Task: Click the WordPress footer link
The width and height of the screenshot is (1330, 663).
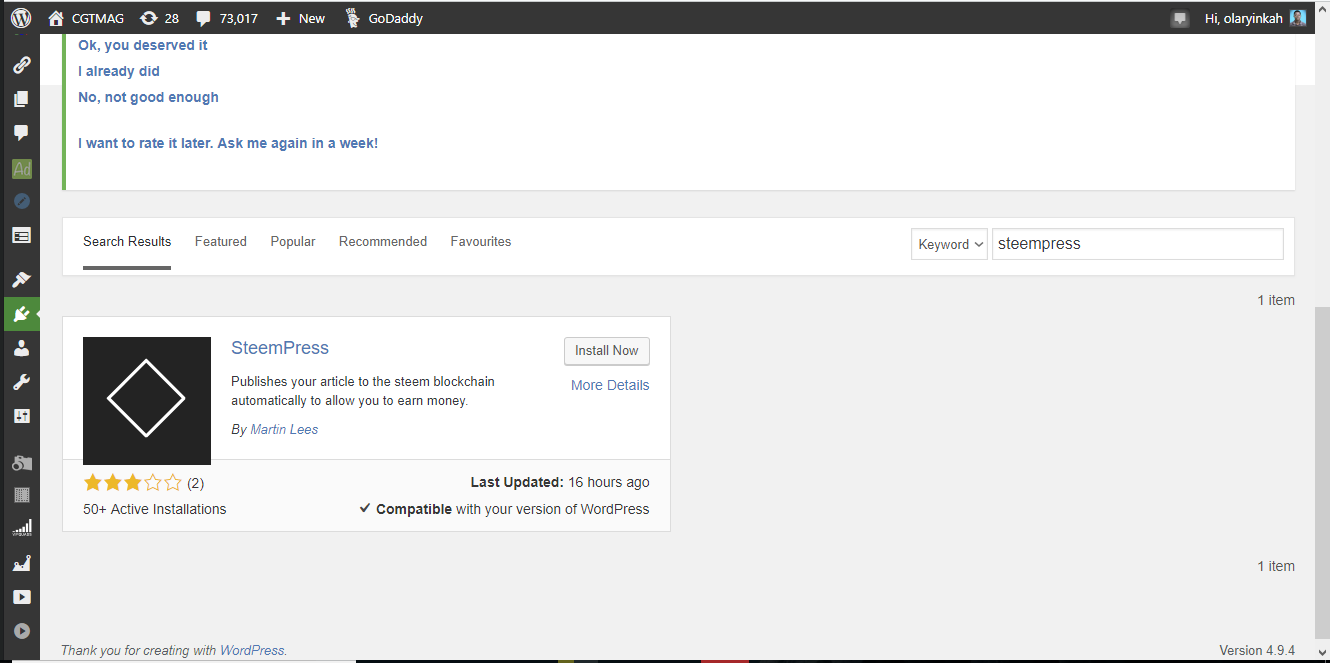Action: [252, 650]
